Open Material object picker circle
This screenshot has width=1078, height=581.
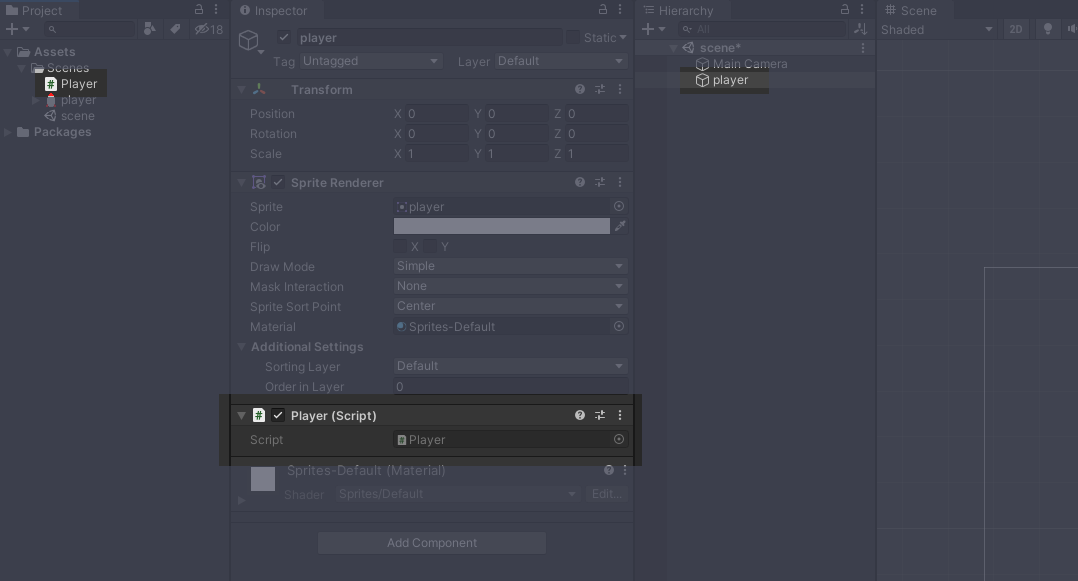click(619, 327)
